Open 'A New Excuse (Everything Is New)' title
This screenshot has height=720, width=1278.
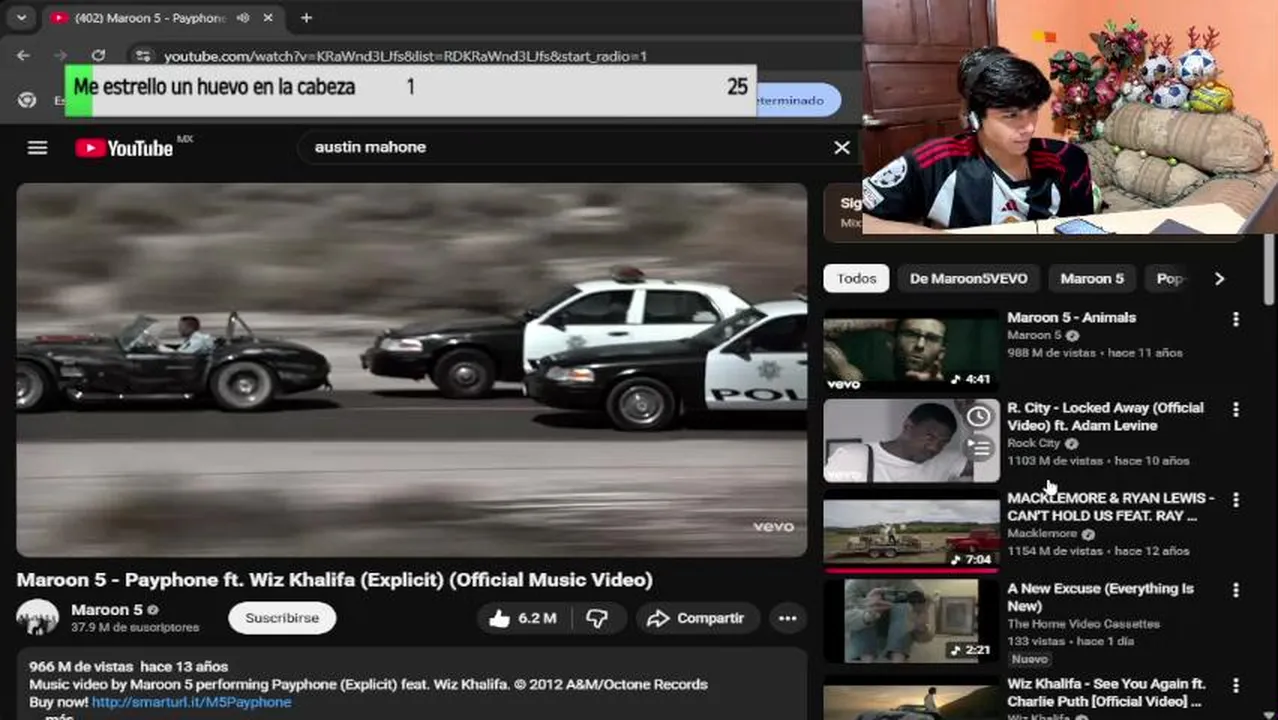click(x=1100, y=597)
